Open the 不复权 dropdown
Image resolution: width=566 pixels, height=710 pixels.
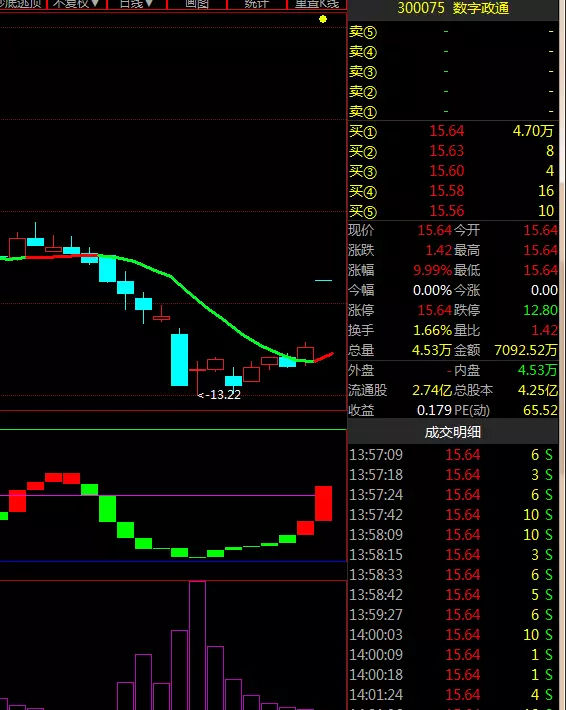tap(77, 4)
